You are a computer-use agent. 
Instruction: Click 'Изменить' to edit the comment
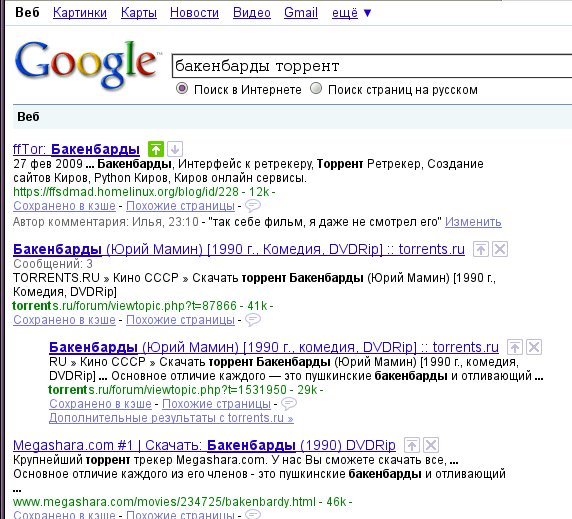[x=473, y=222]
